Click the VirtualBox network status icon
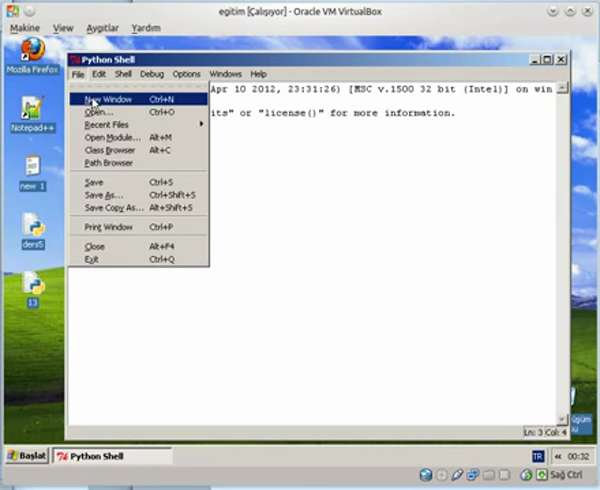This screenshot has height=490, width=600. pyautogui.click(x=473, y=475)
